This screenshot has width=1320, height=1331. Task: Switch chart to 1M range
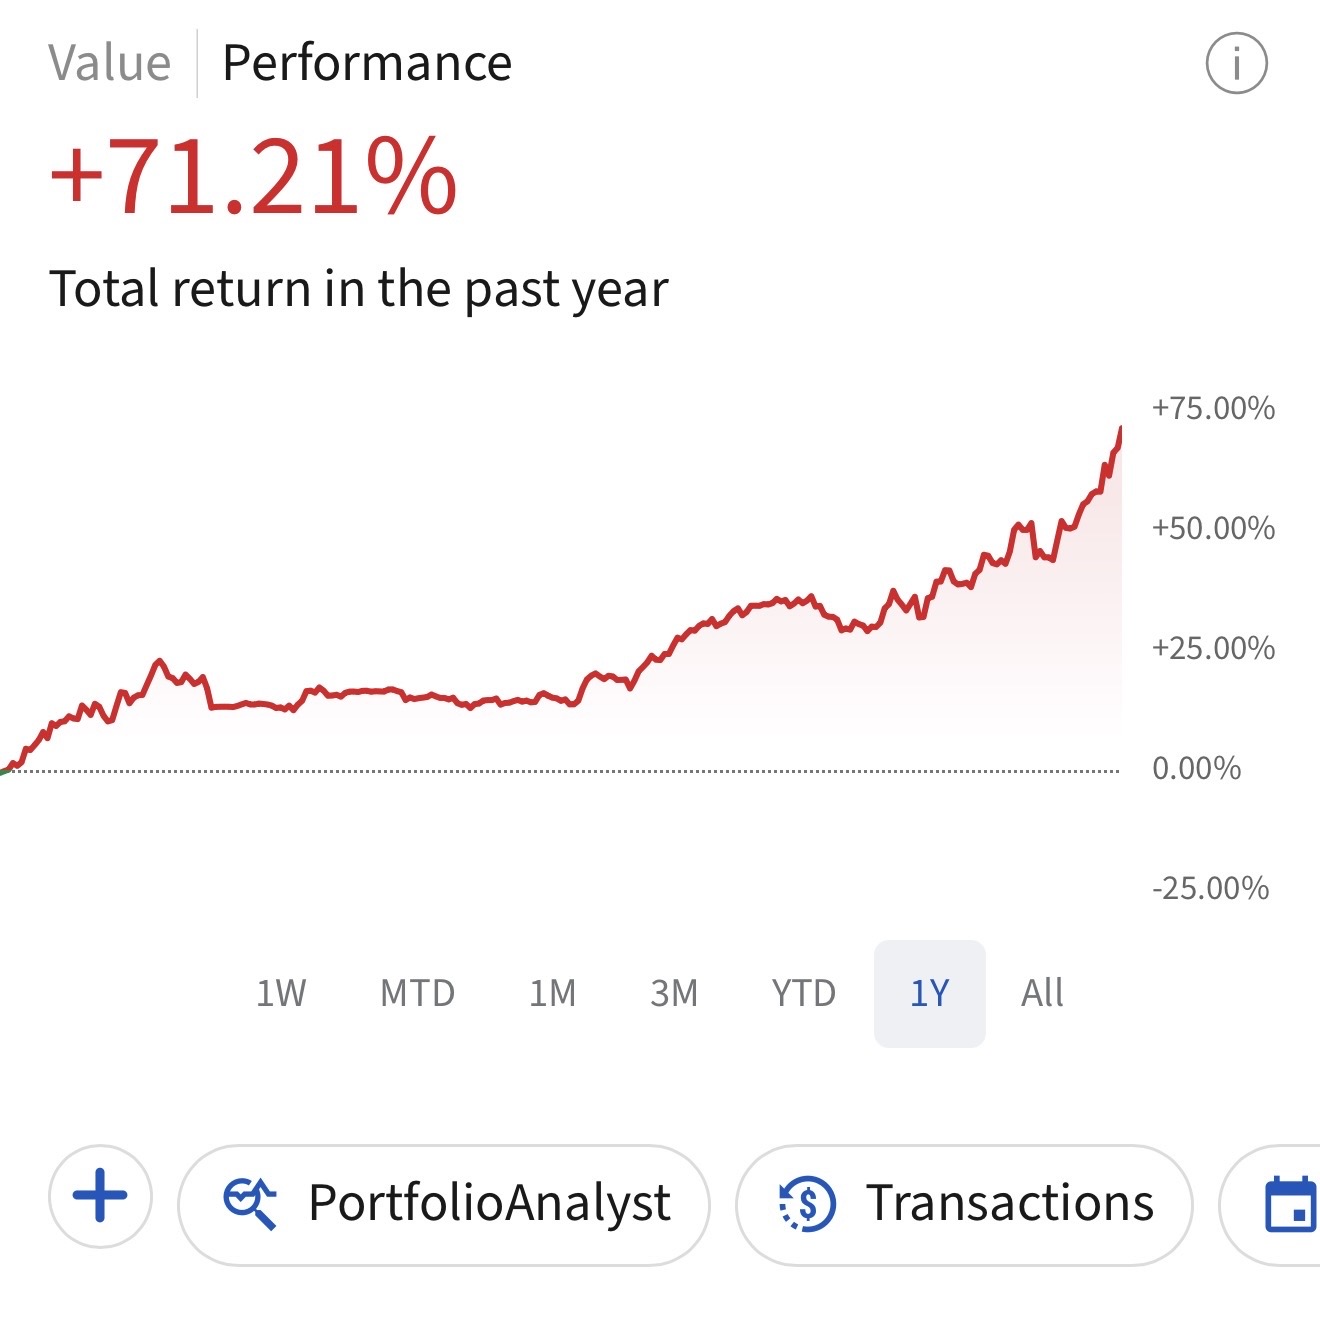pos(552,993)
